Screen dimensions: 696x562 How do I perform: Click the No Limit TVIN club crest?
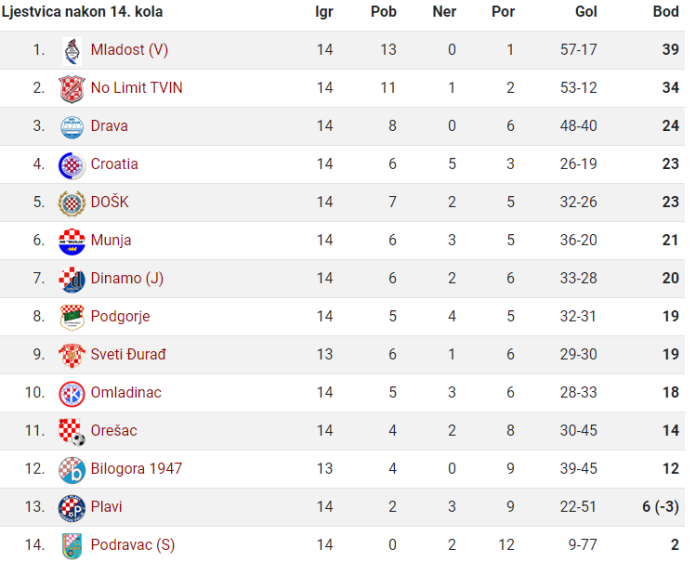coord(72,89)
